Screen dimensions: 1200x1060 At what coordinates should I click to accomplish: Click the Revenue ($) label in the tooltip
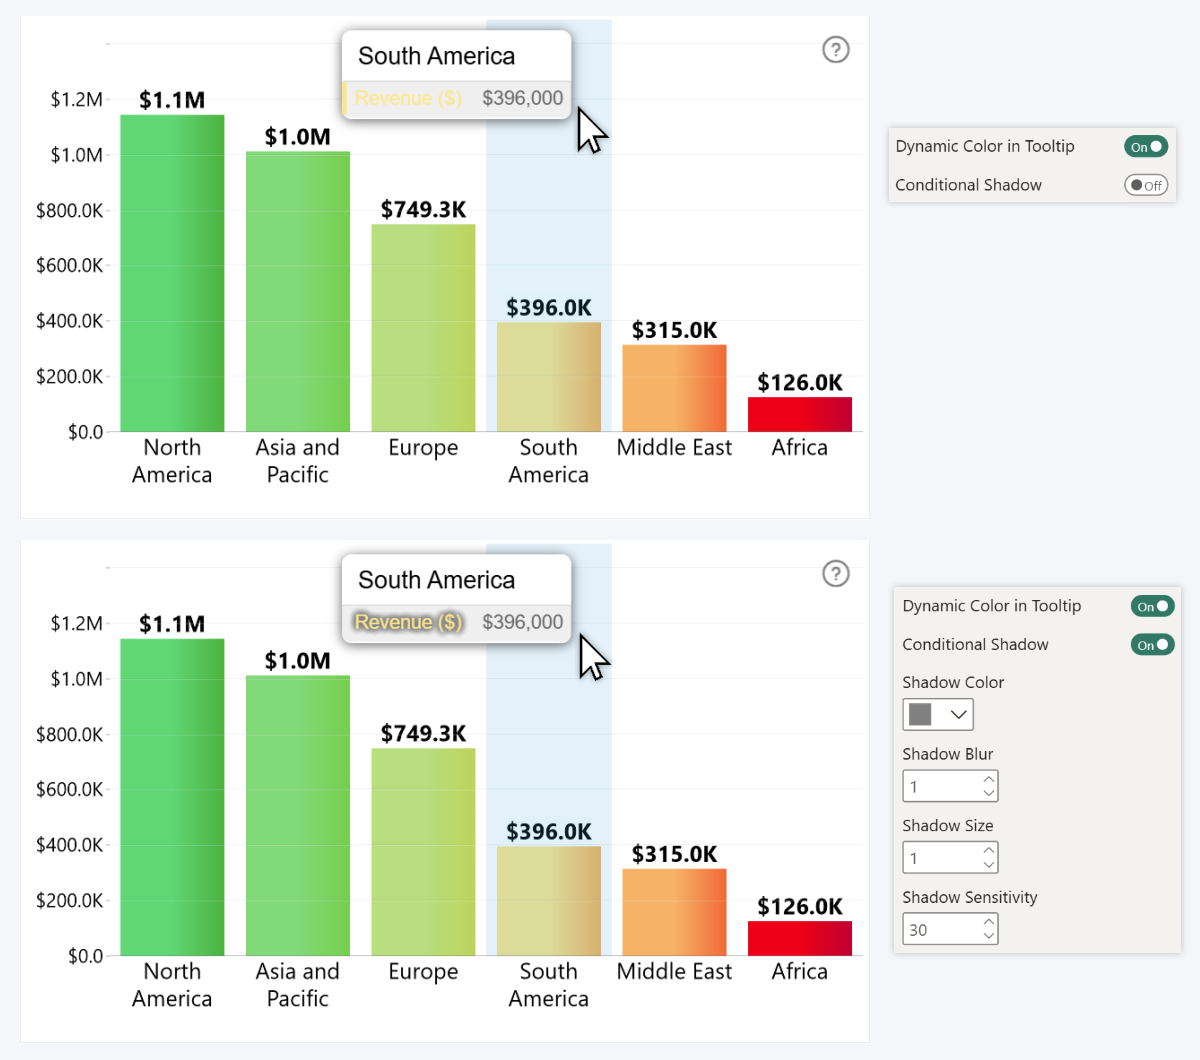click(x=408, y=98)
